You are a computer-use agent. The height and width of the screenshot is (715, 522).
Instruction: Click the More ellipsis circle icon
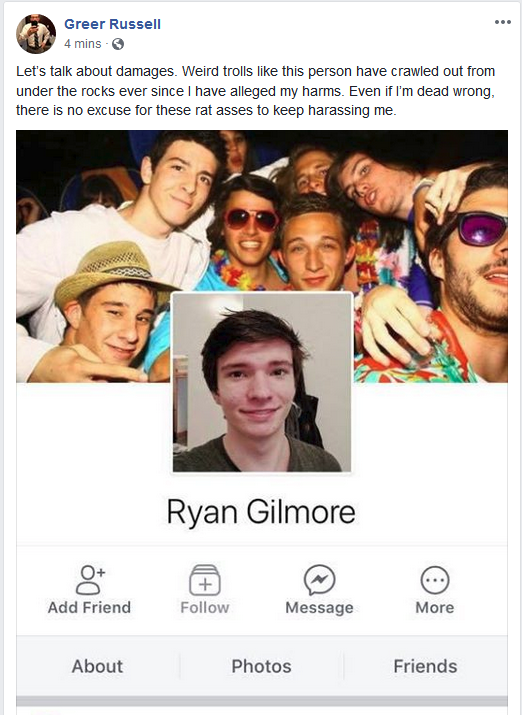pos(434,580)
